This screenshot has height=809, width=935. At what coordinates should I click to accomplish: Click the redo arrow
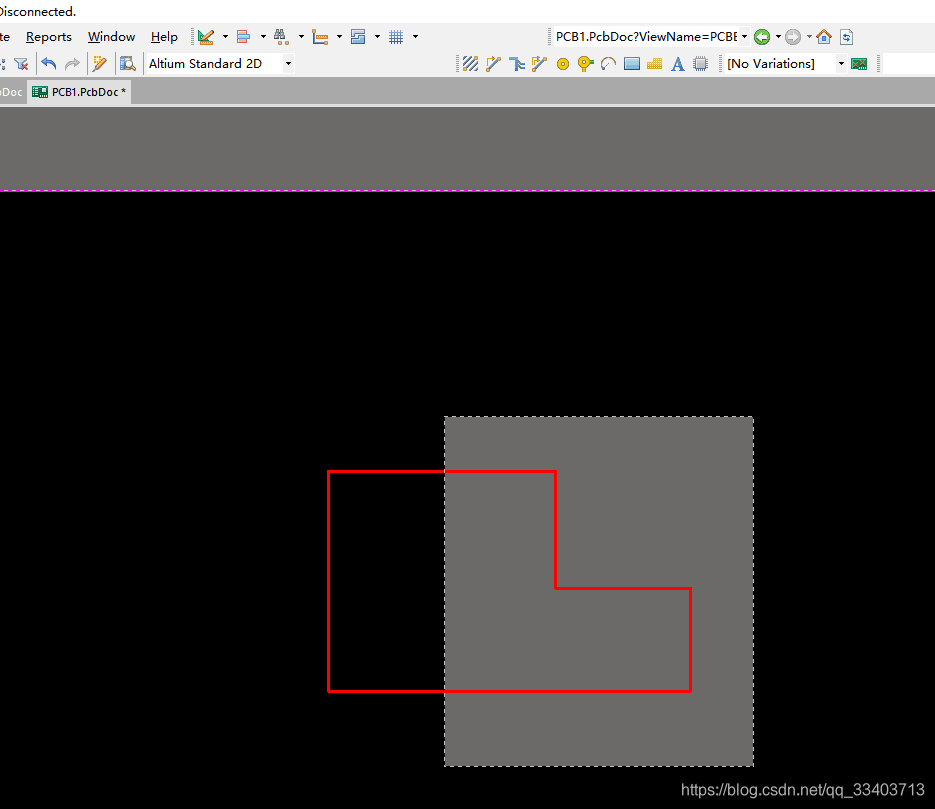tap(72, 64)
